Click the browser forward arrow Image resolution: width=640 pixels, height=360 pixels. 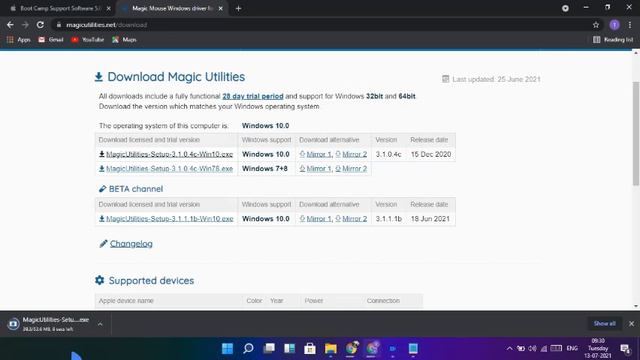pyautogui.click(x=25, y=25)
